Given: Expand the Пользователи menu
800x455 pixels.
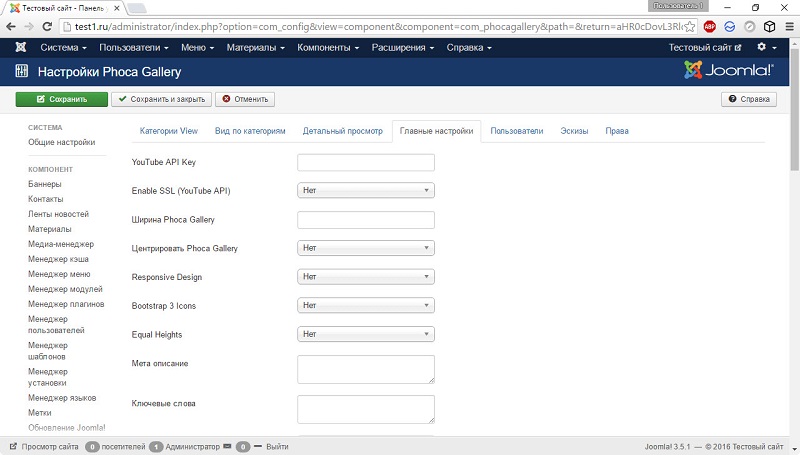Looking at the screenshot, I should pyautogui.click(x=134, y=47).
